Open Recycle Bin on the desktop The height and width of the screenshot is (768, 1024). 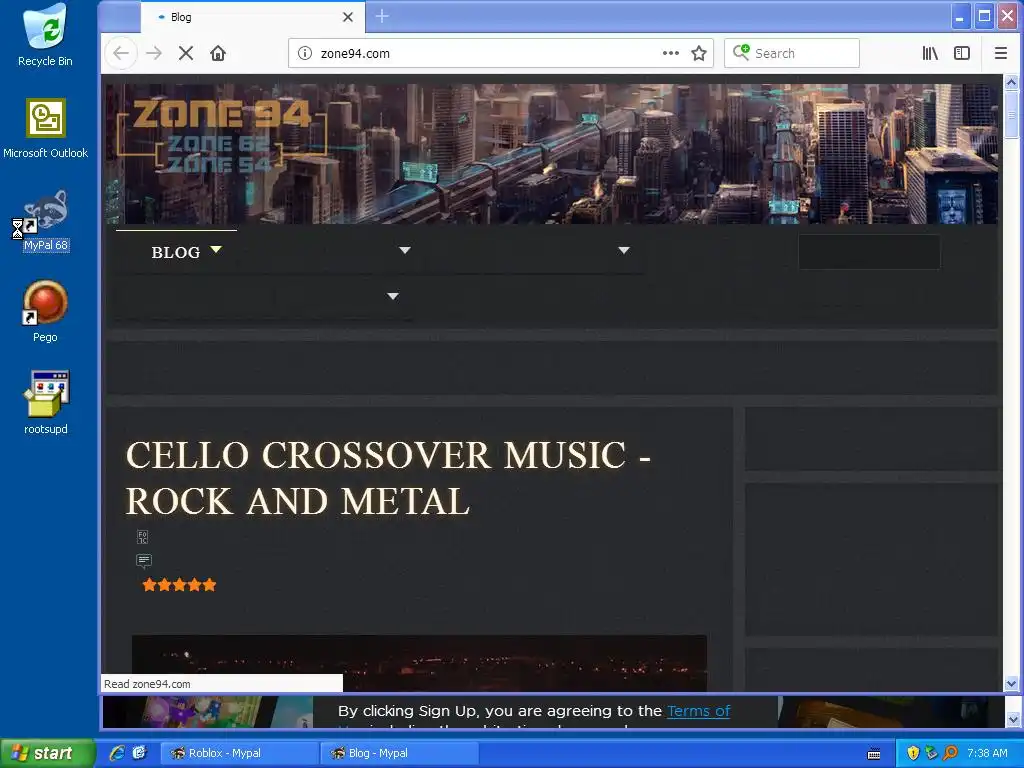tap(45, 36)
